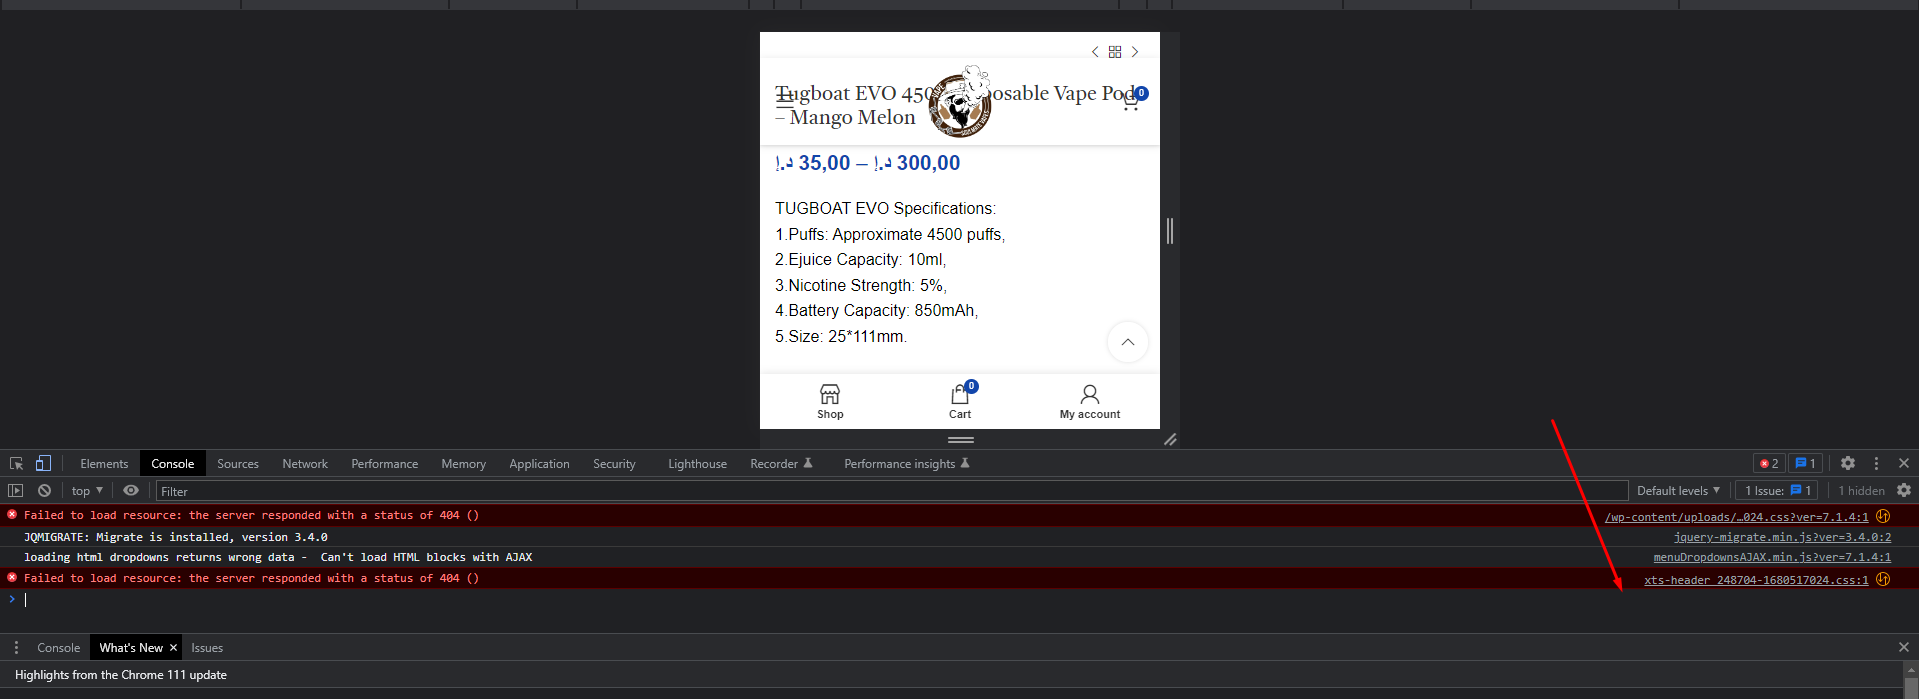Open the Lighthouse tab

[x=698, y=464]
